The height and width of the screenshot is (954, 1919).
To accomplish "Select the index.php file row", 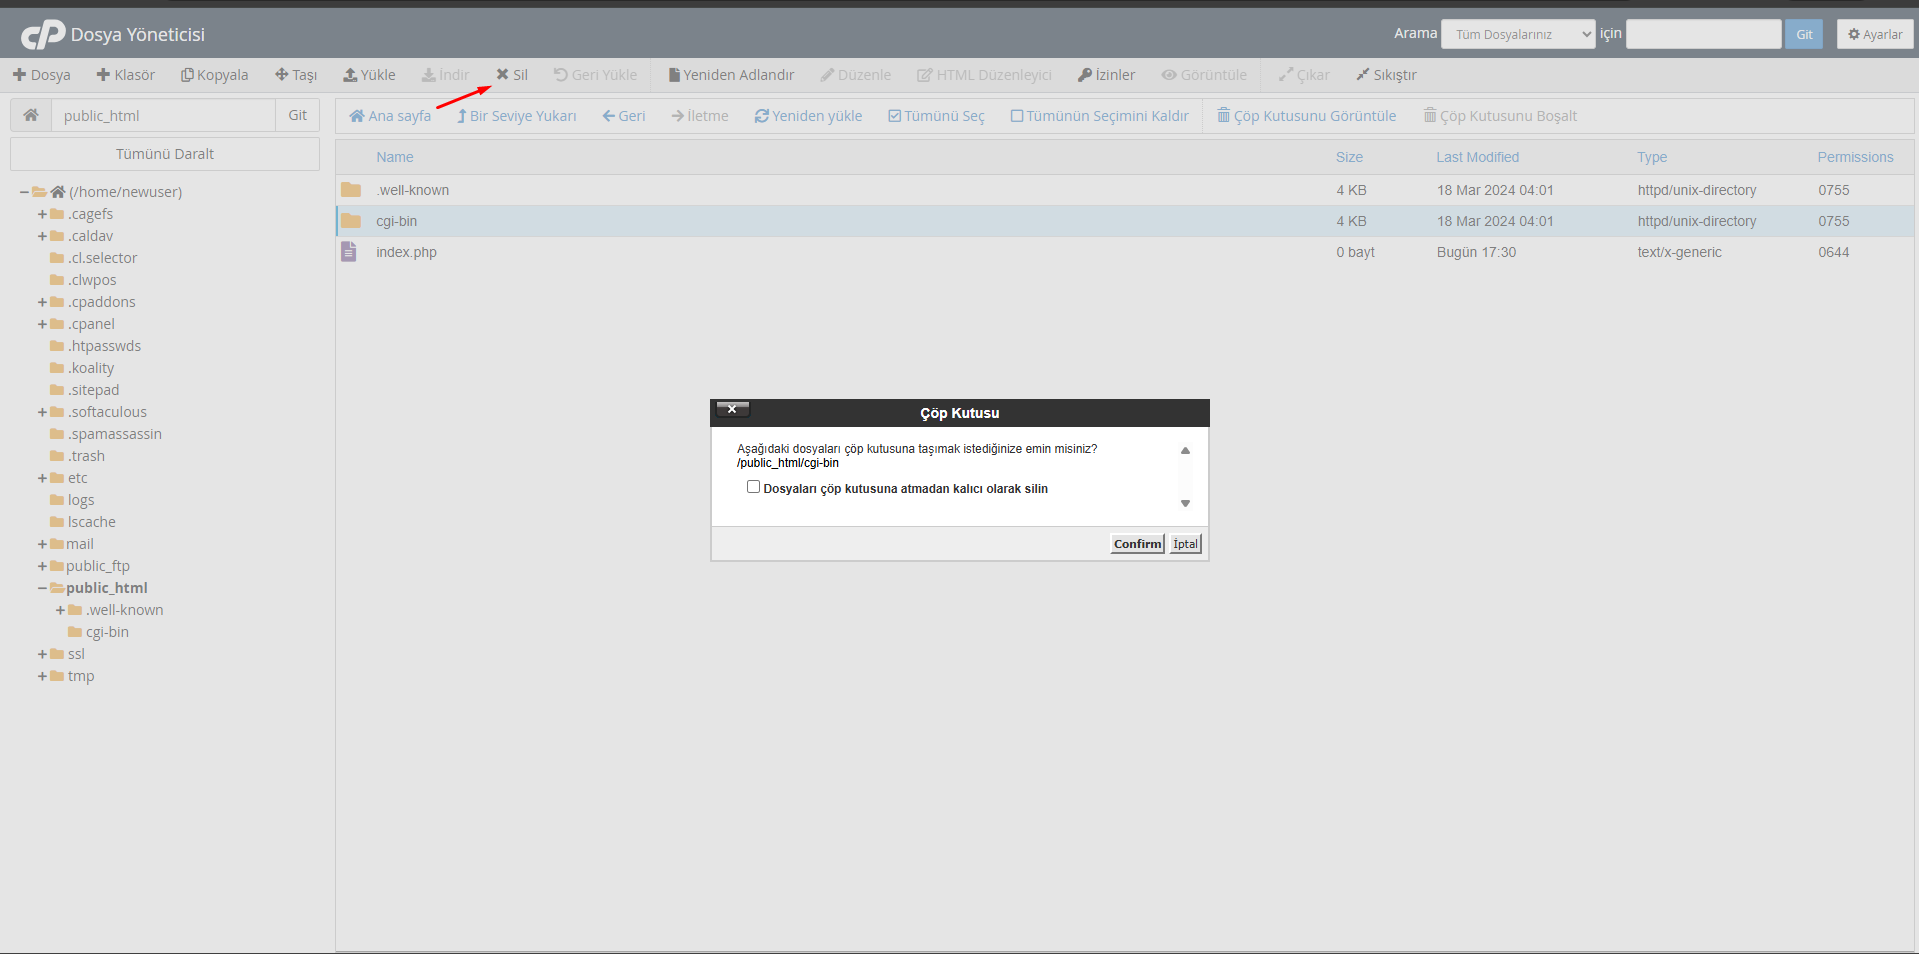I will point(1125,252).
